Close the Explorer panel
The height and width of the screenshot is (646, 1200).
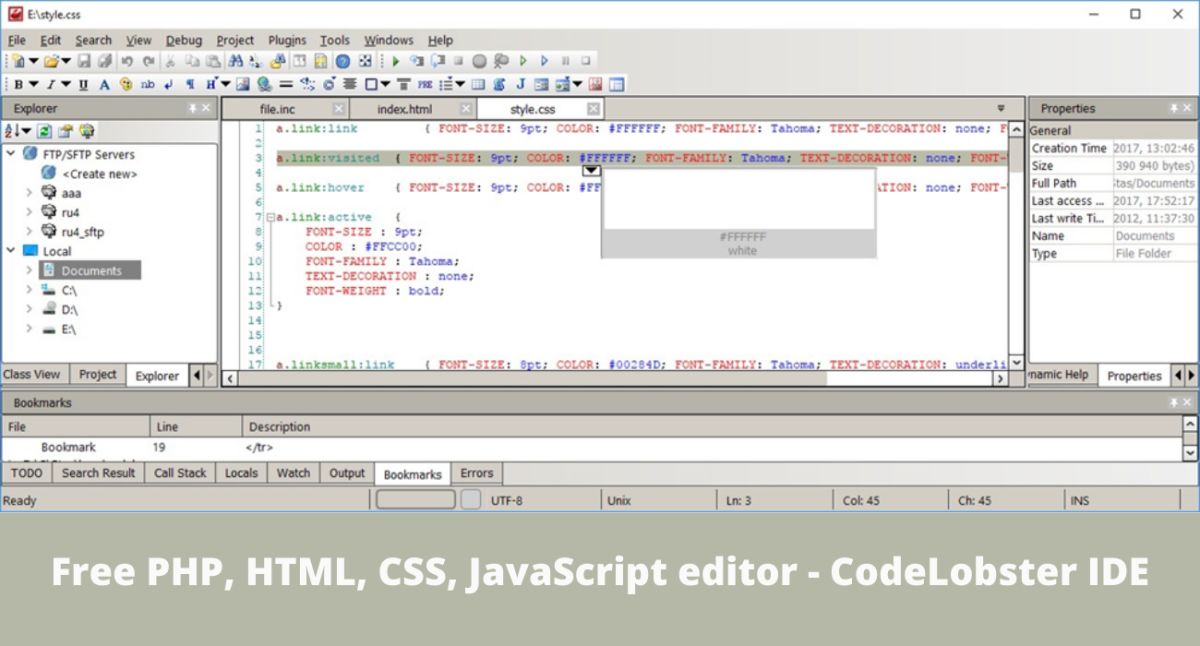tap(207, 108)
